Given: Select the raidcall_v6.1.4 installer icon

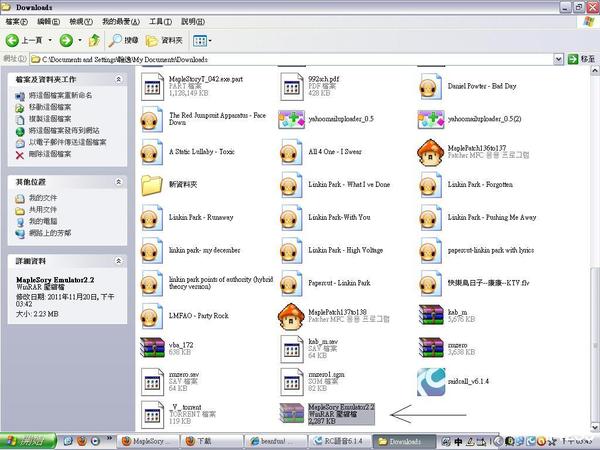Looking at the screenshot, I should pos(431,380).
